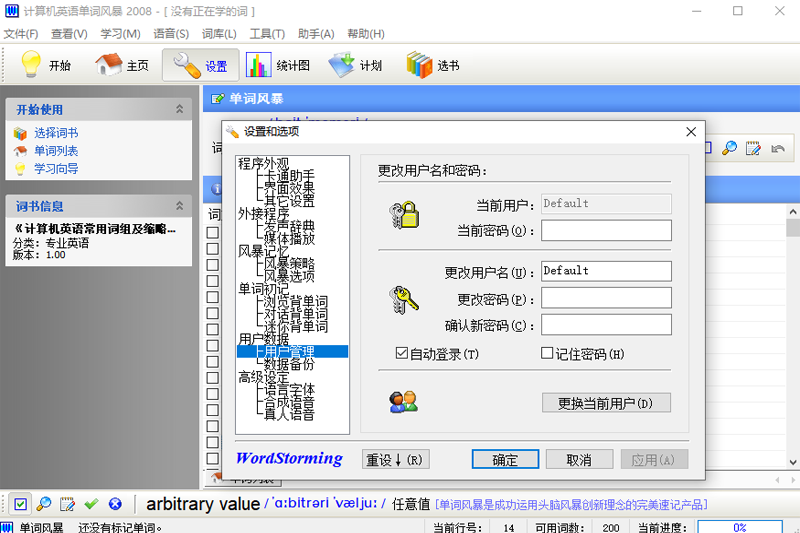Click bottom bar checkbox mark icon

pyautogui.click(x=20, y=504)
